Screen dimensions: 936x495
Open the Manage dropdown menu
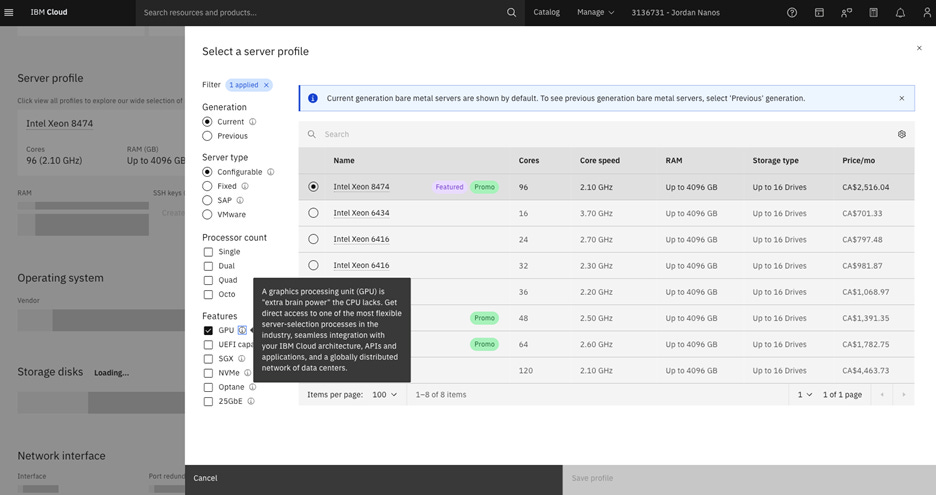pyautogui.click(x=595, y=13)
